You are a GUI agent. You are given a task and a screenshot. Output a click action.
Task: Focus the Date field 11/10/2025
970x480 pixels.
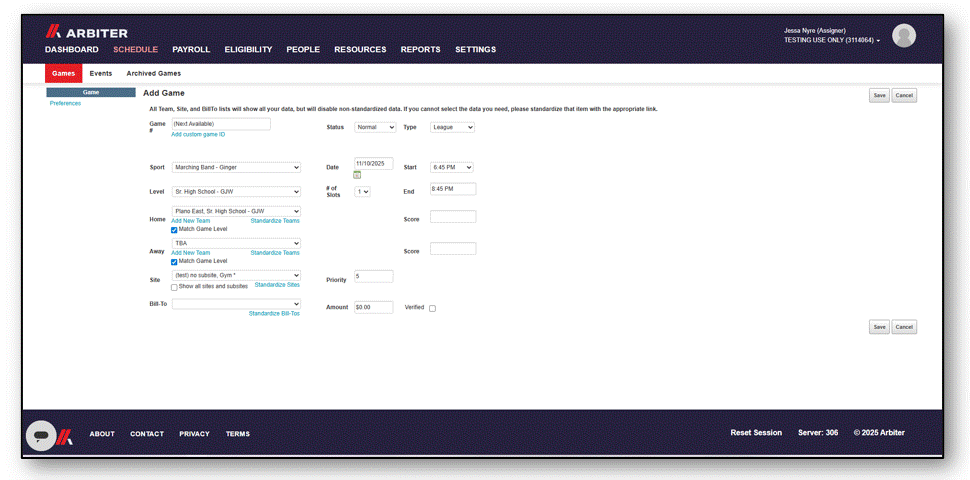[374, 164]
